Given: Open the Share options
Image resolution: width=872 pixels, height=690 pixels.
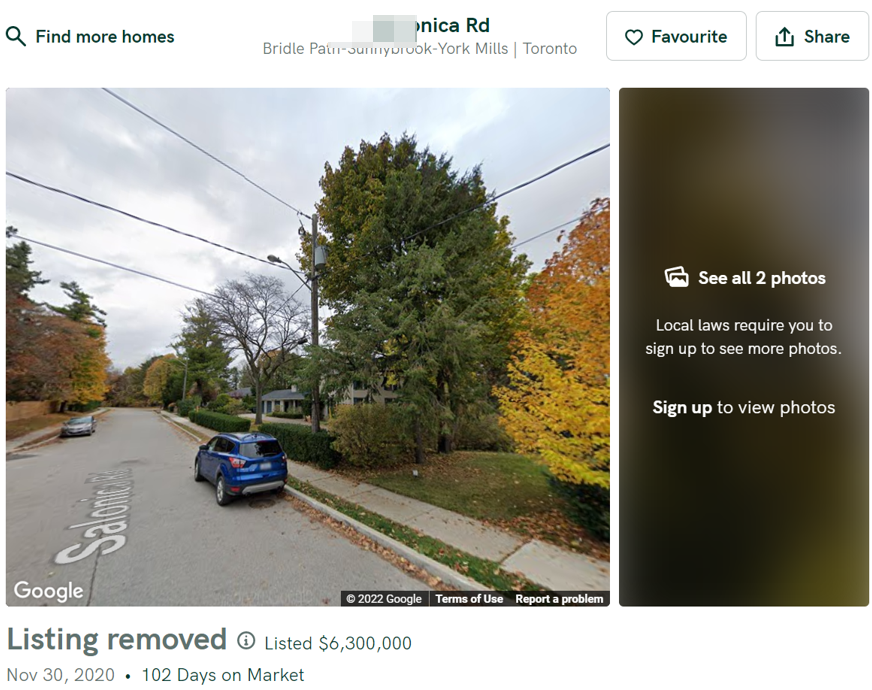Looking at the screenshot, I should (x=812, y=36).
